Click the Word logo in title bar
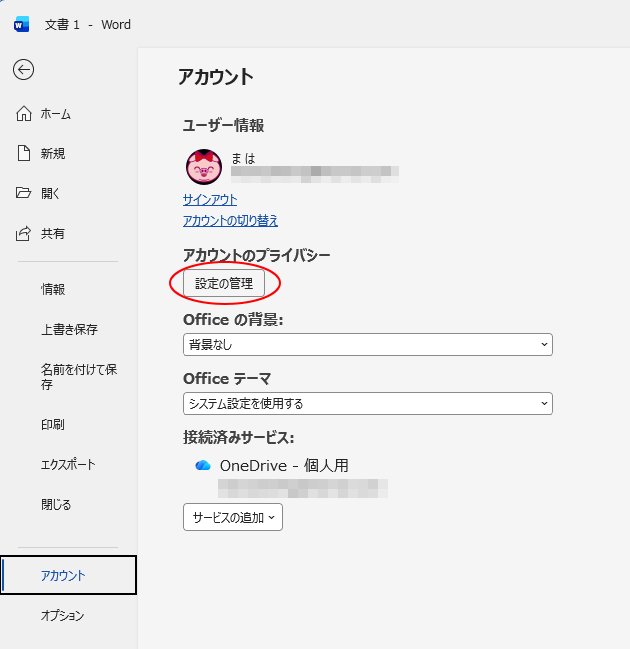Viewport: 630px width, 649px height. (x=21, y=24)
